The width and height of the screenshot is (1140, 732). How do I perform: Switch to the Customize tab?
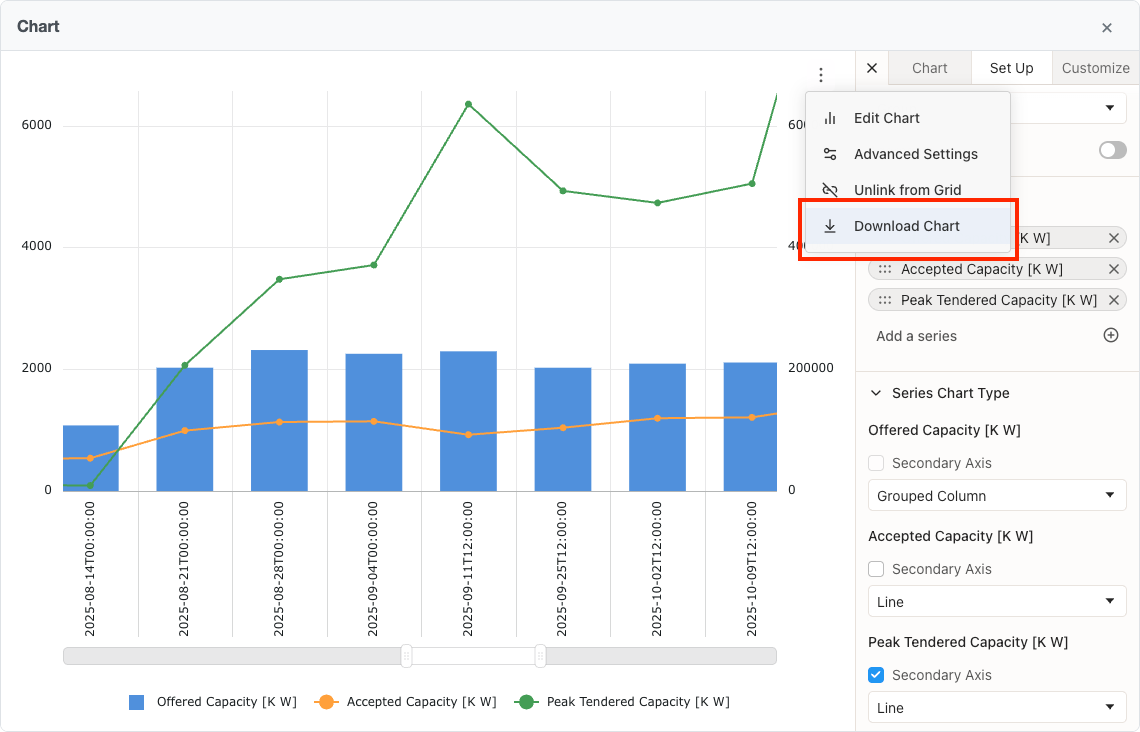1095,68
